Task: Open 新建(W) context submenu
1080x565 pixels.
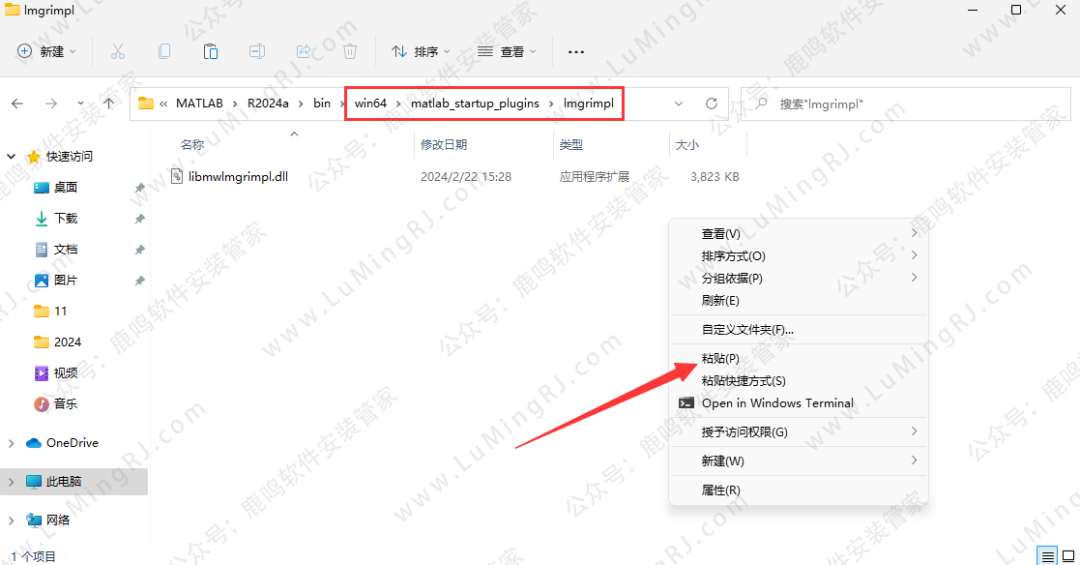Action: pos(798,461)
